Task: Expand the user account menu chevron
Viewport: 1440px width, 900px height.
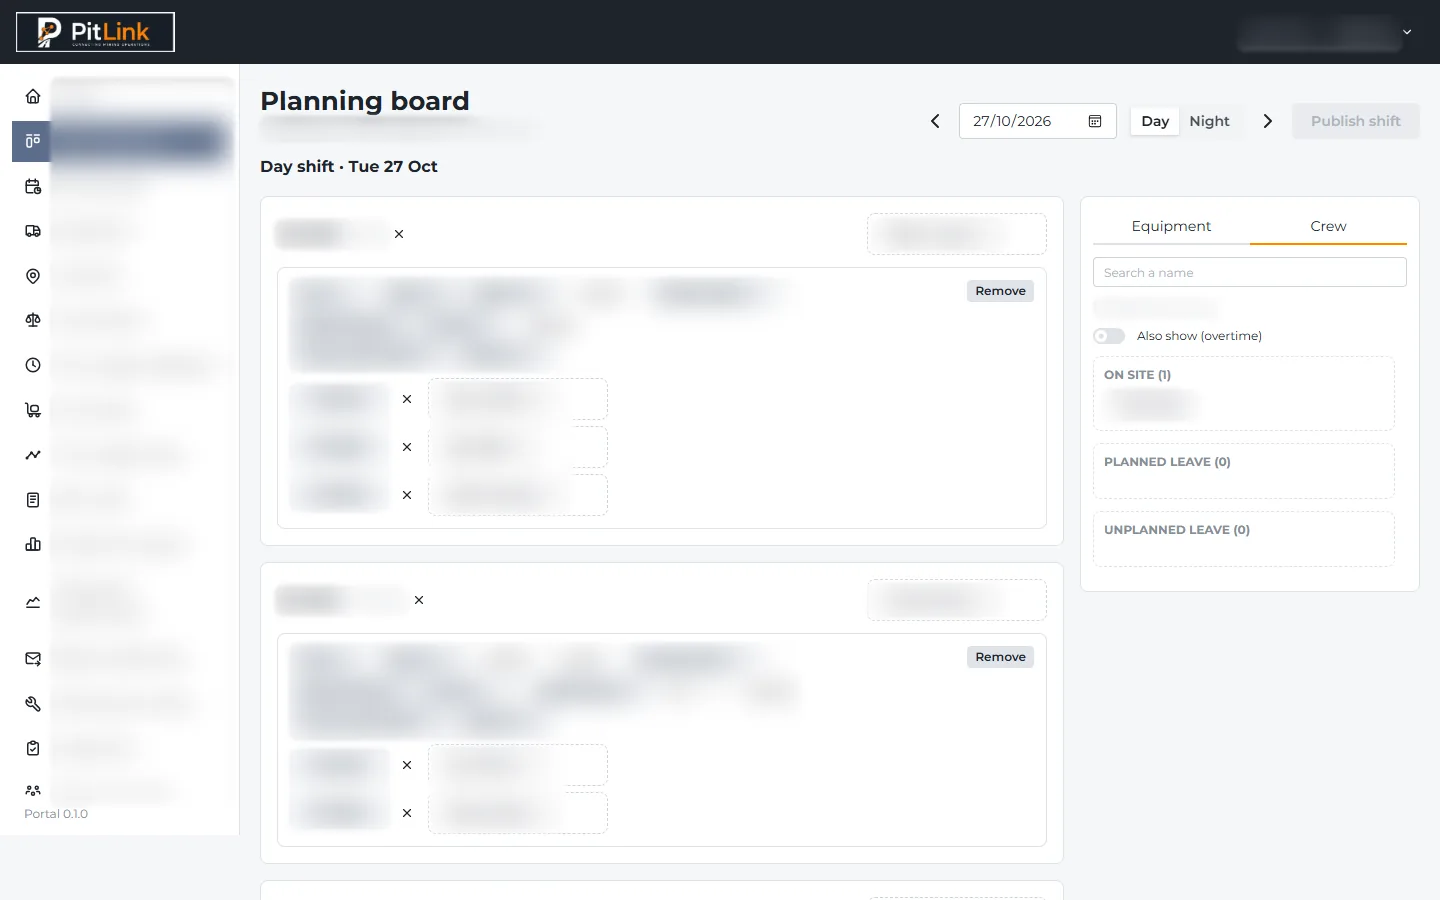Action: pos(1407,32)
